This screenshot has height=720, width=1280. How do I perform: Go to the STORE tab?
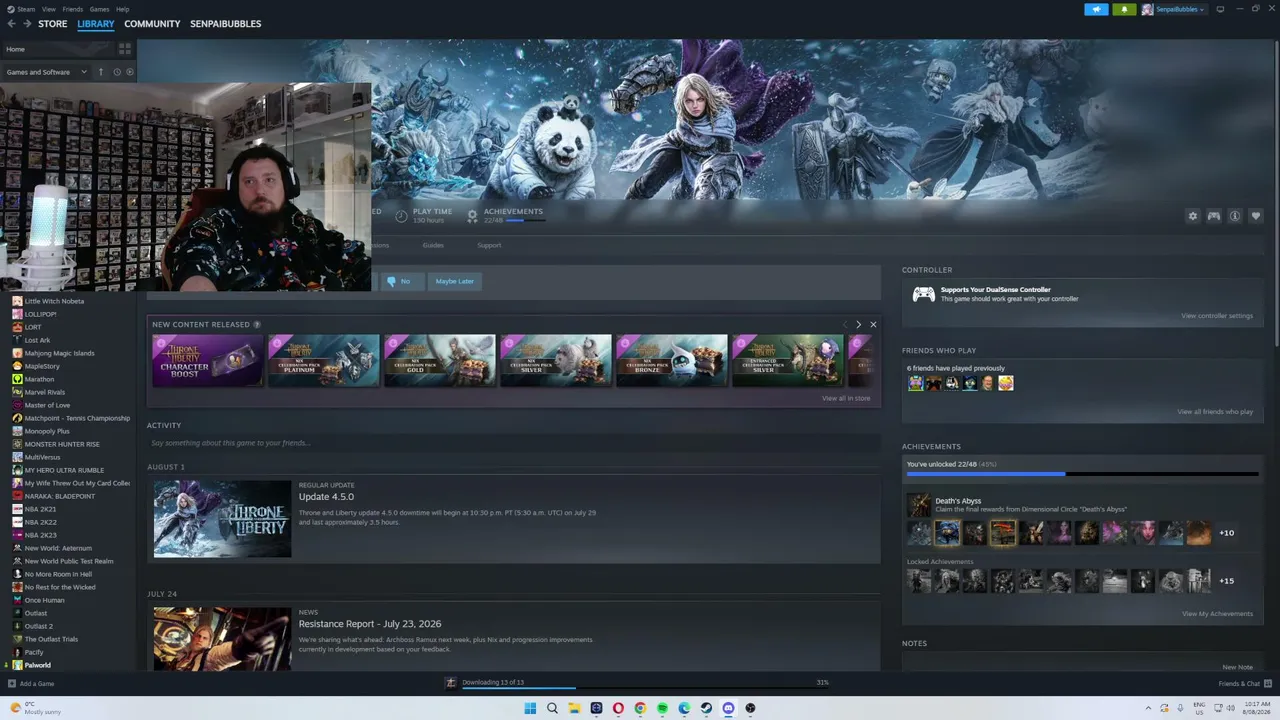point(53,24)
